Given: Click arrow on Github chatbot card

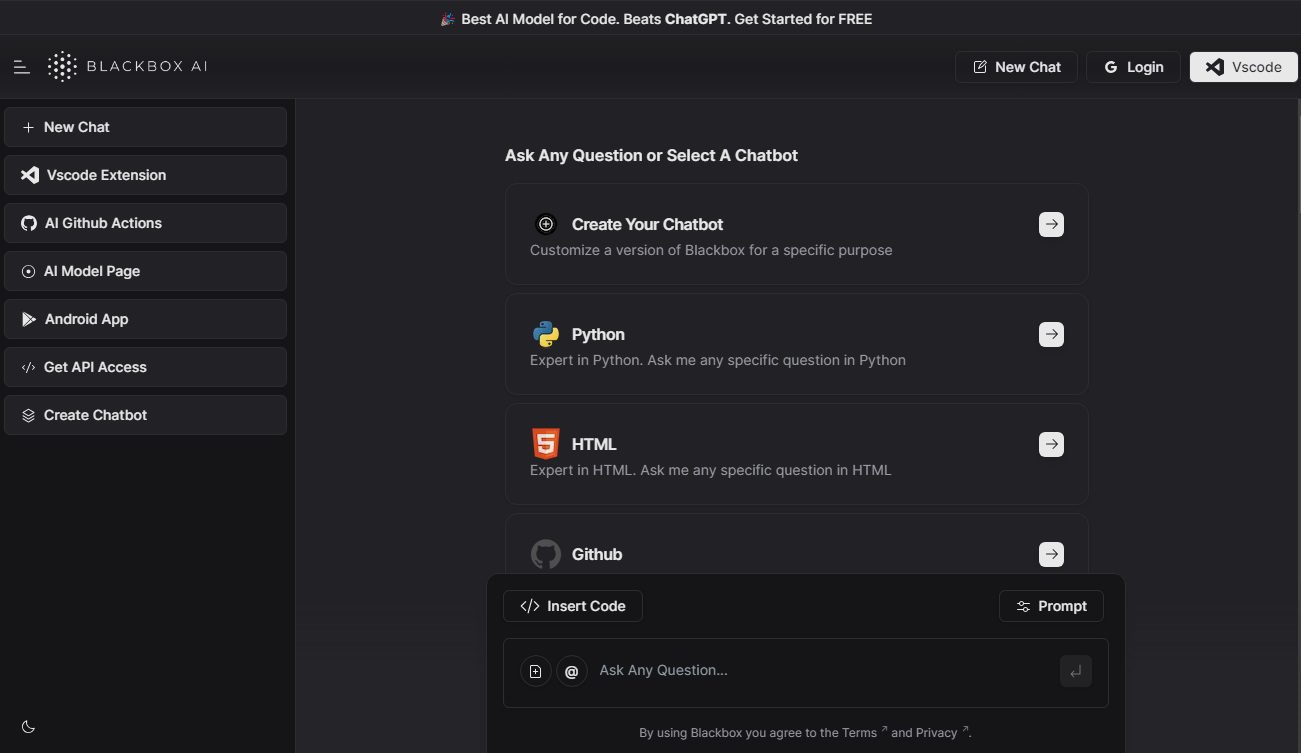Looking at the screenshot, I should (x=1051, y=554).
